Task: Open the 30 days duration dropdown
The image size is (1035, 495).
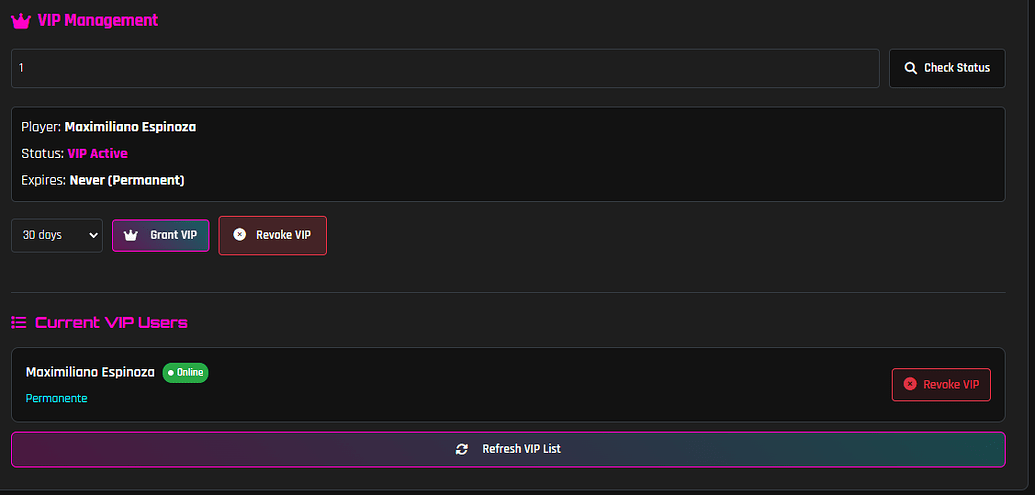Action: point(56,235)
